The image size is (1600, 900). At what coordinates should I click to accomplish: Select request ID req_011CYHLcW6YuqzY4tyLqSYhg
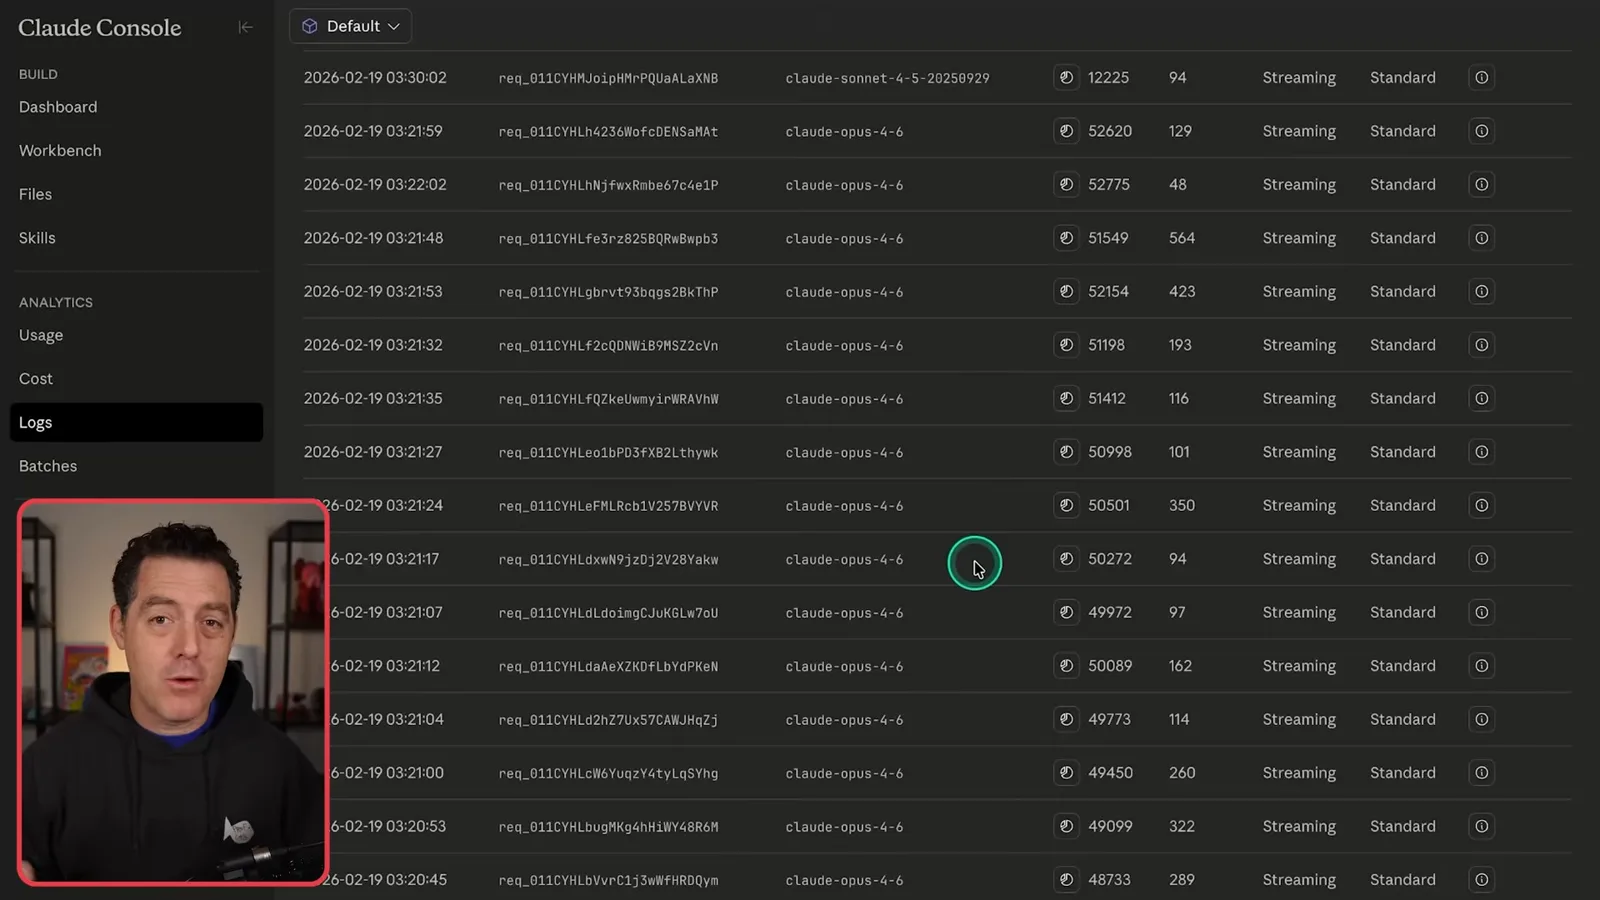click(x=608, y=774)
